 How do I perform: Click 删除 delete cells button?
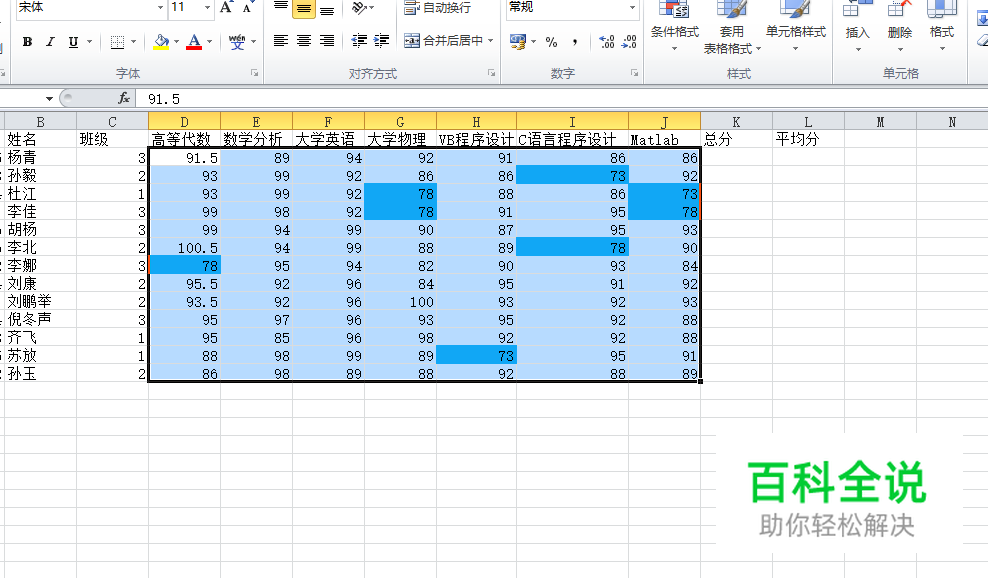point(899,25)
